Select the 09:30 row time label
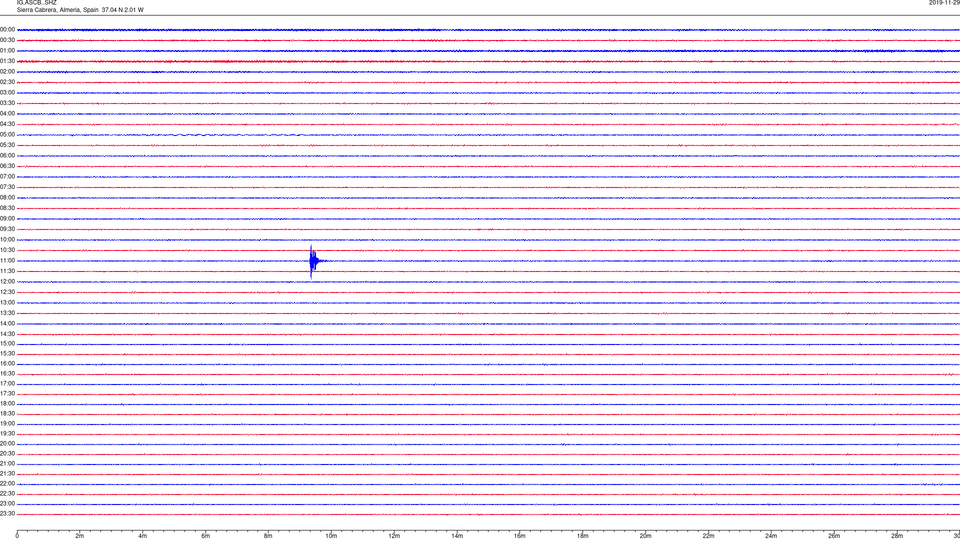Viewport: 960px width, 540px height. [8, 230]
